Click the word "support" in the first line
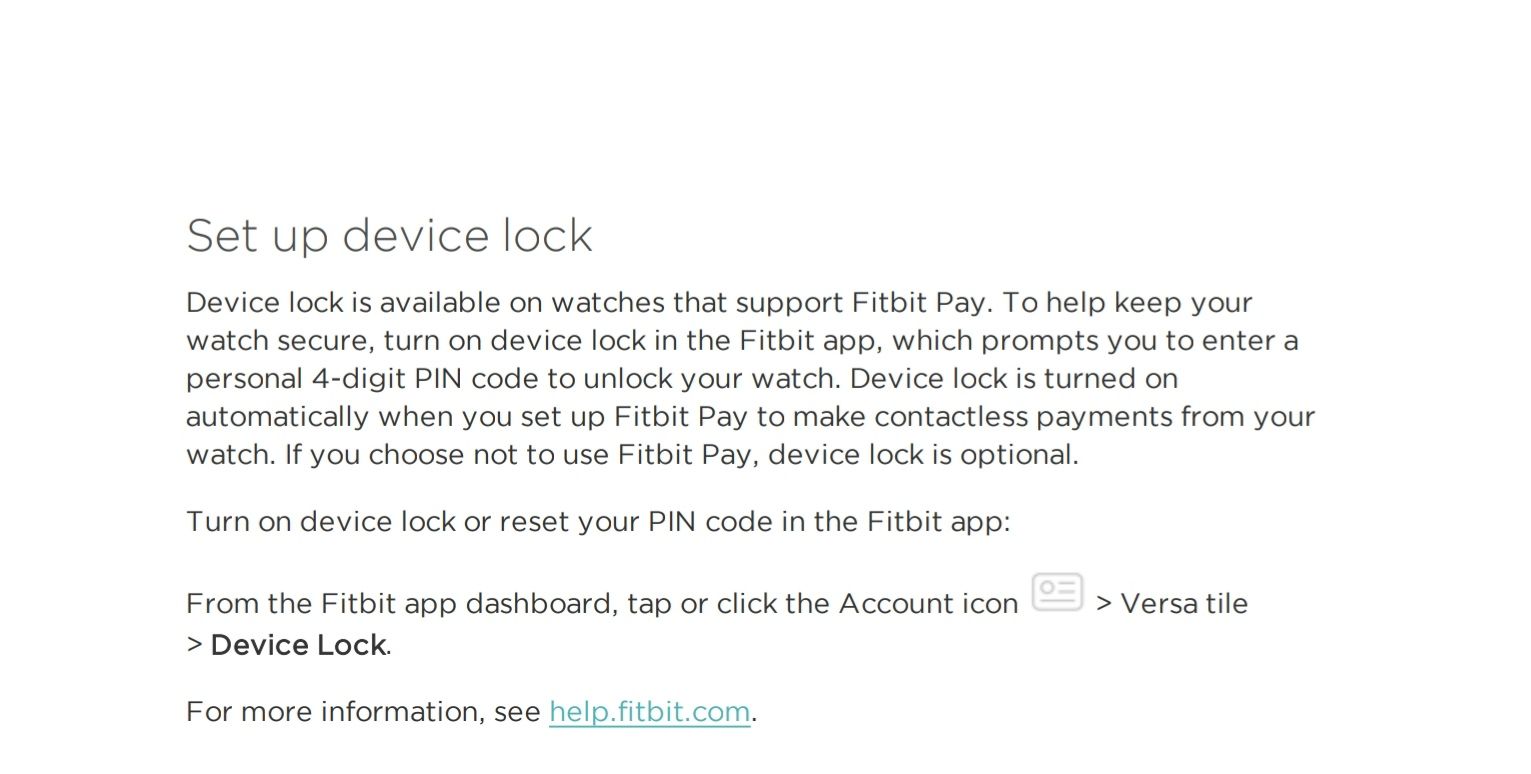Image resolution: width=1531 pixels, height=774 pixels. coord(789,303)
